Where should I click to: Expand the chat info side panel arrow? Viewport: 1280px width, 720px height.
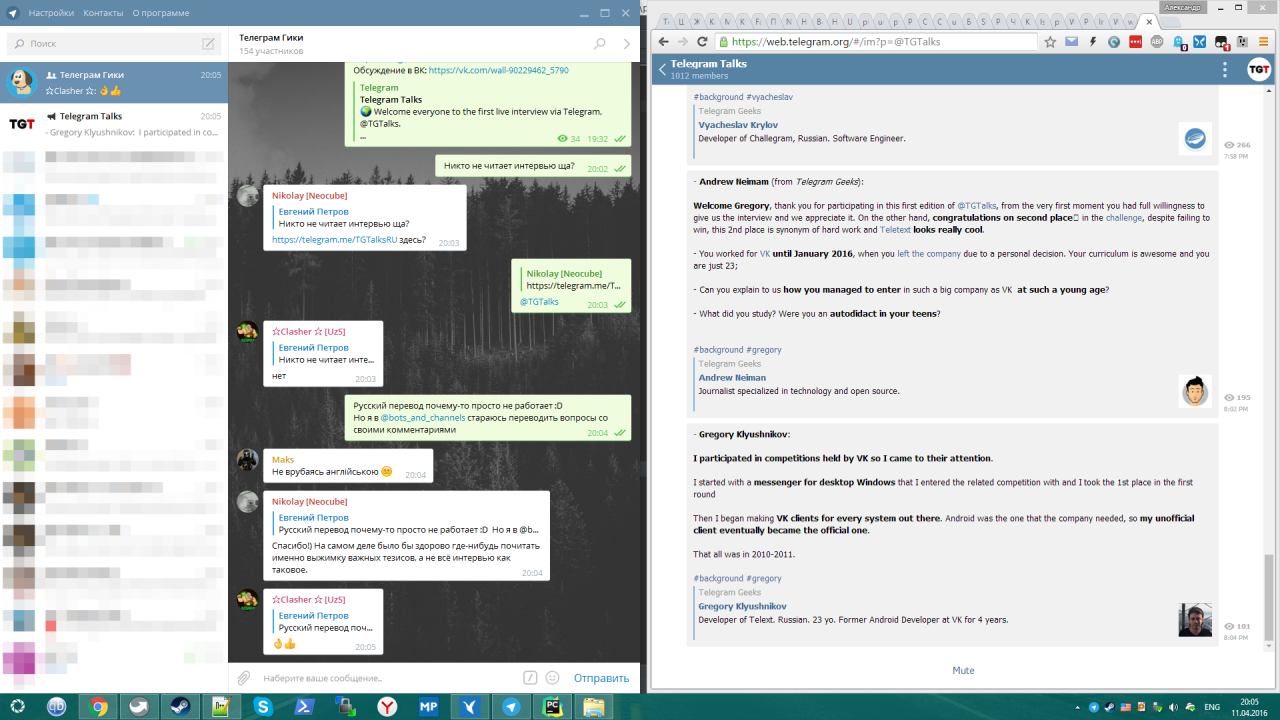(627, 44)
